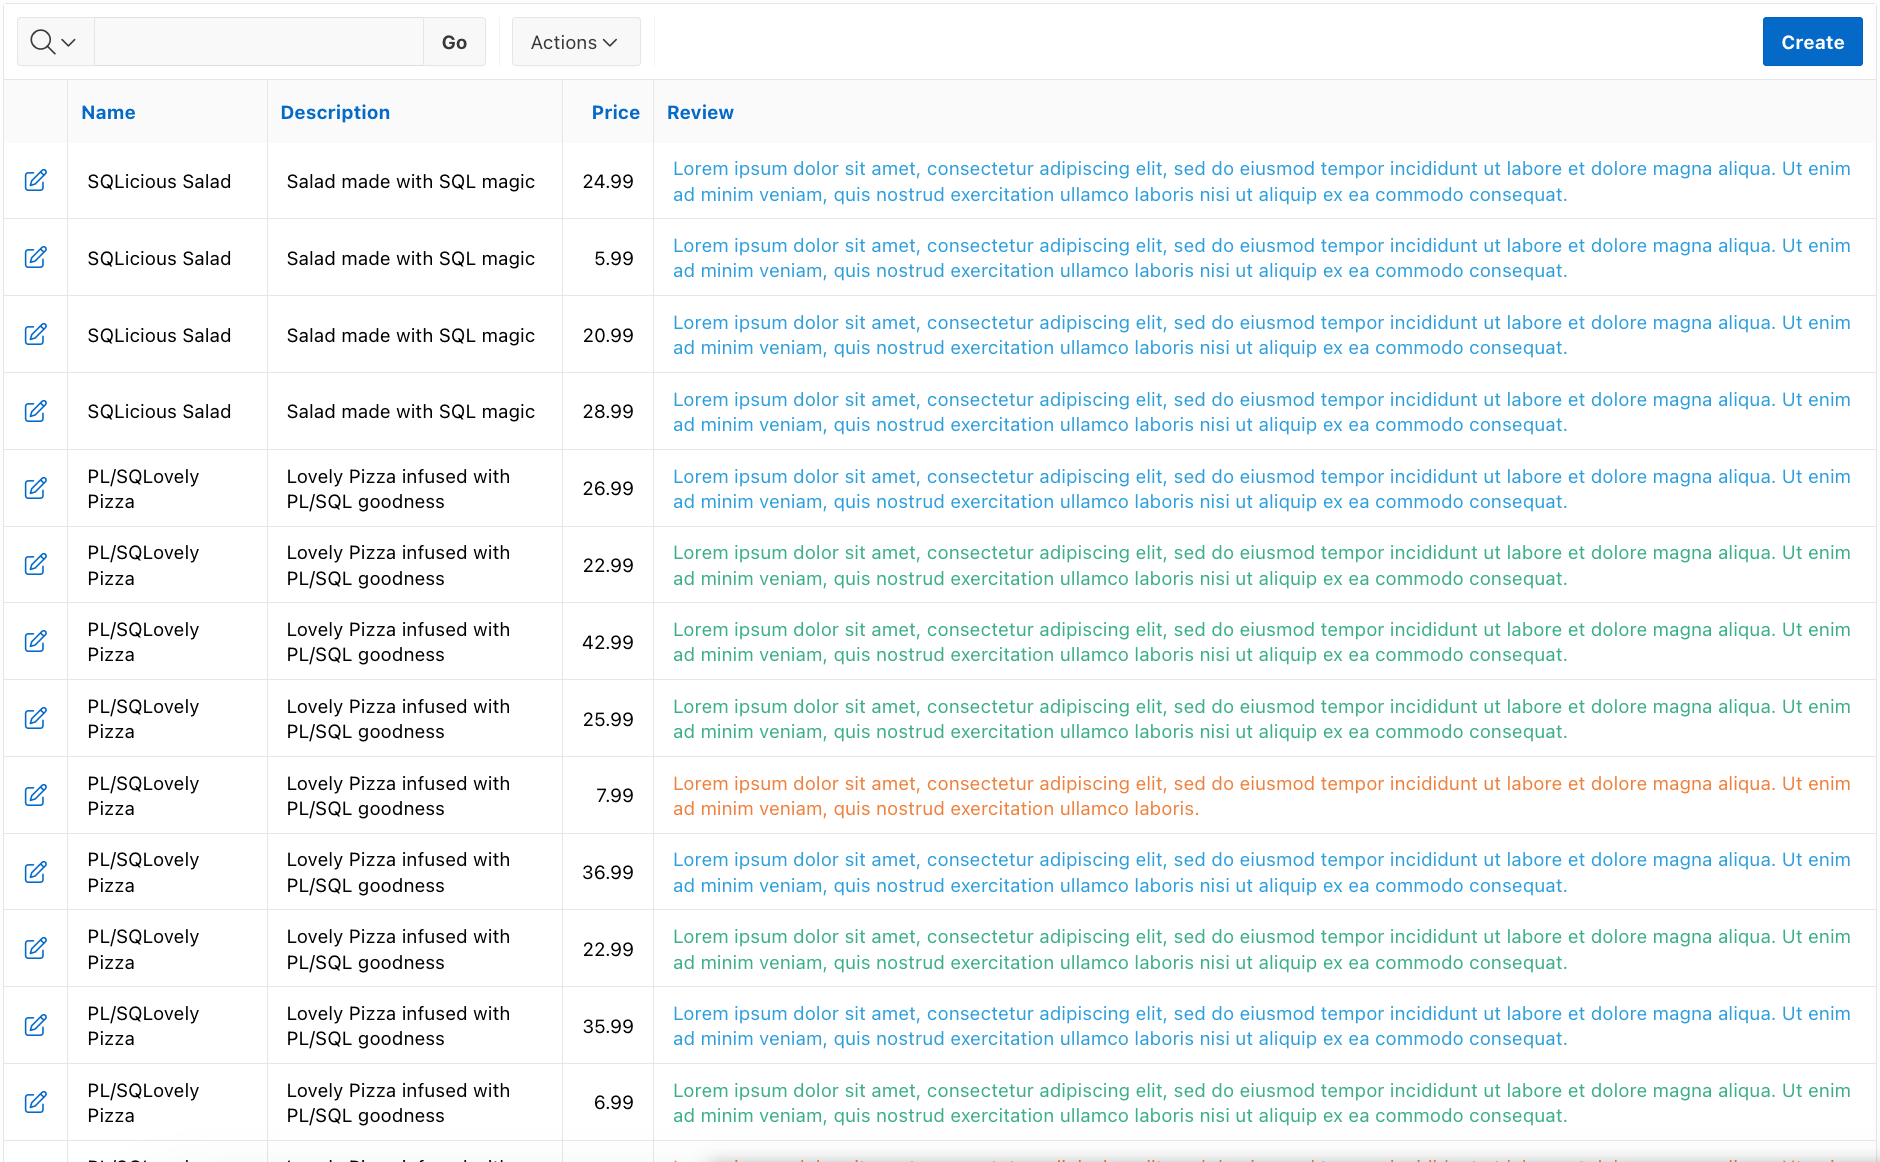Open the Name column heading menu
The width and height of the screenshot is (1880, 1162).
pos(108,112)
